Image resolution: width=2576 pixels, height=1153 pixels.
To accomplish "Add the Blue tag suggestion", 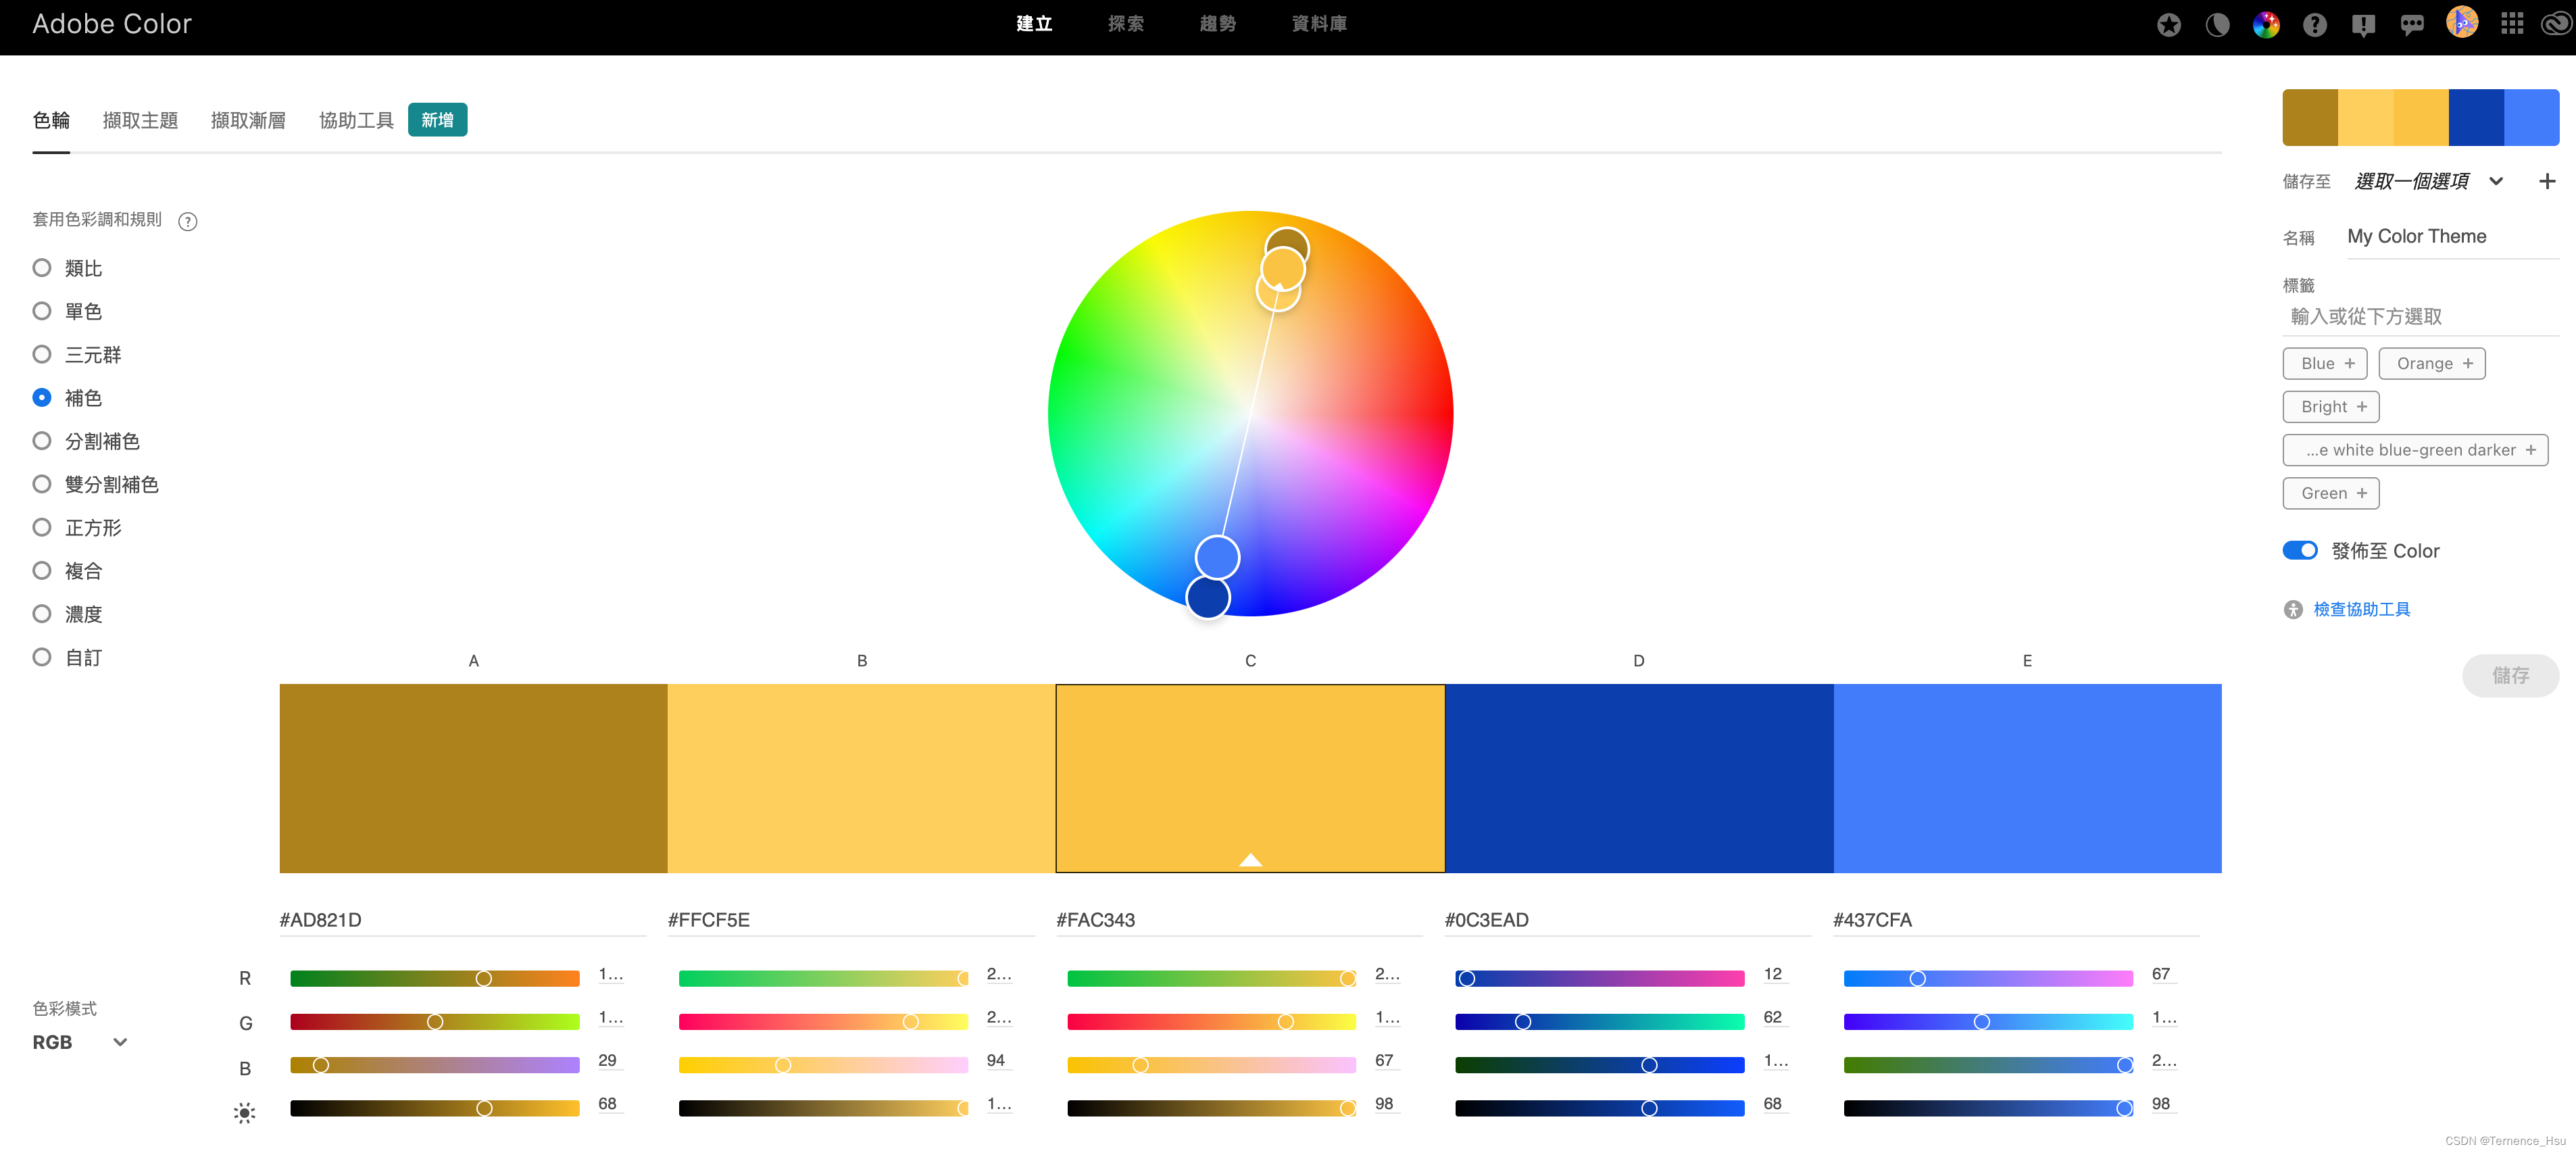I will coord(2324,363).
